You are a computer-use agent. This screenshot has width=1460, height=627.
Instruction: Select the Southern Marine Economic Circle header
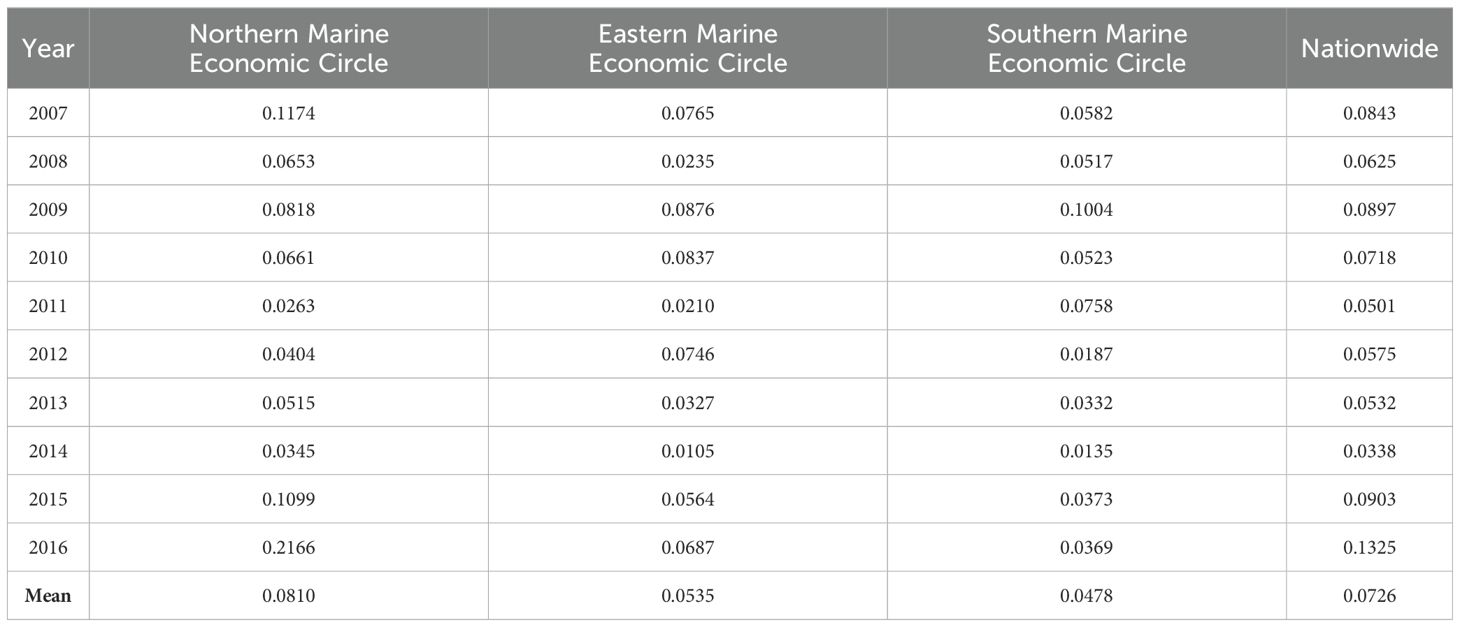pyautogui.click(x=1087, y=48)
